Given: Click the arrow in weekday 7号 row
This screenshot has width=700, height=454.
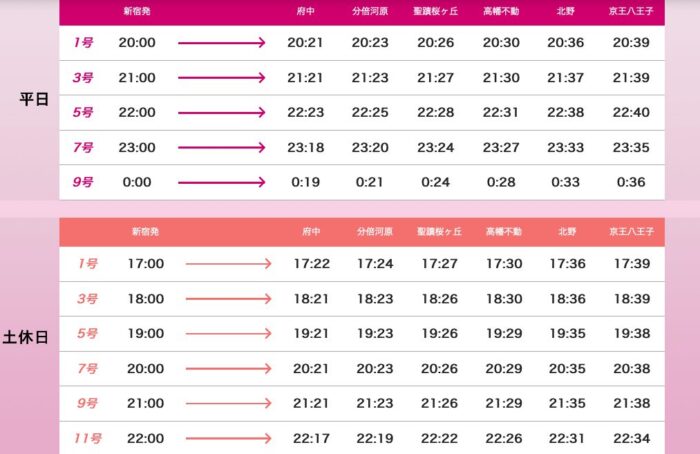Looking at the screenshot, I should pos(221,148).
